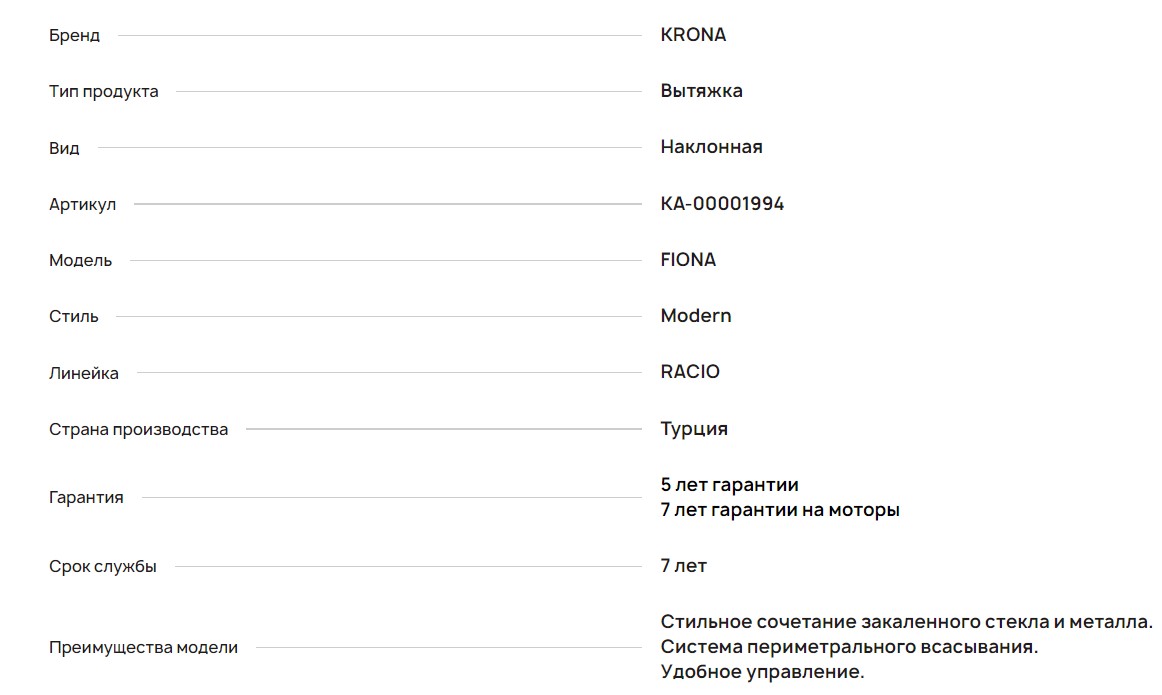This screenshot has height=695, width=1162.
Task: Select the Страна производства label
Action: pos(138,430)
